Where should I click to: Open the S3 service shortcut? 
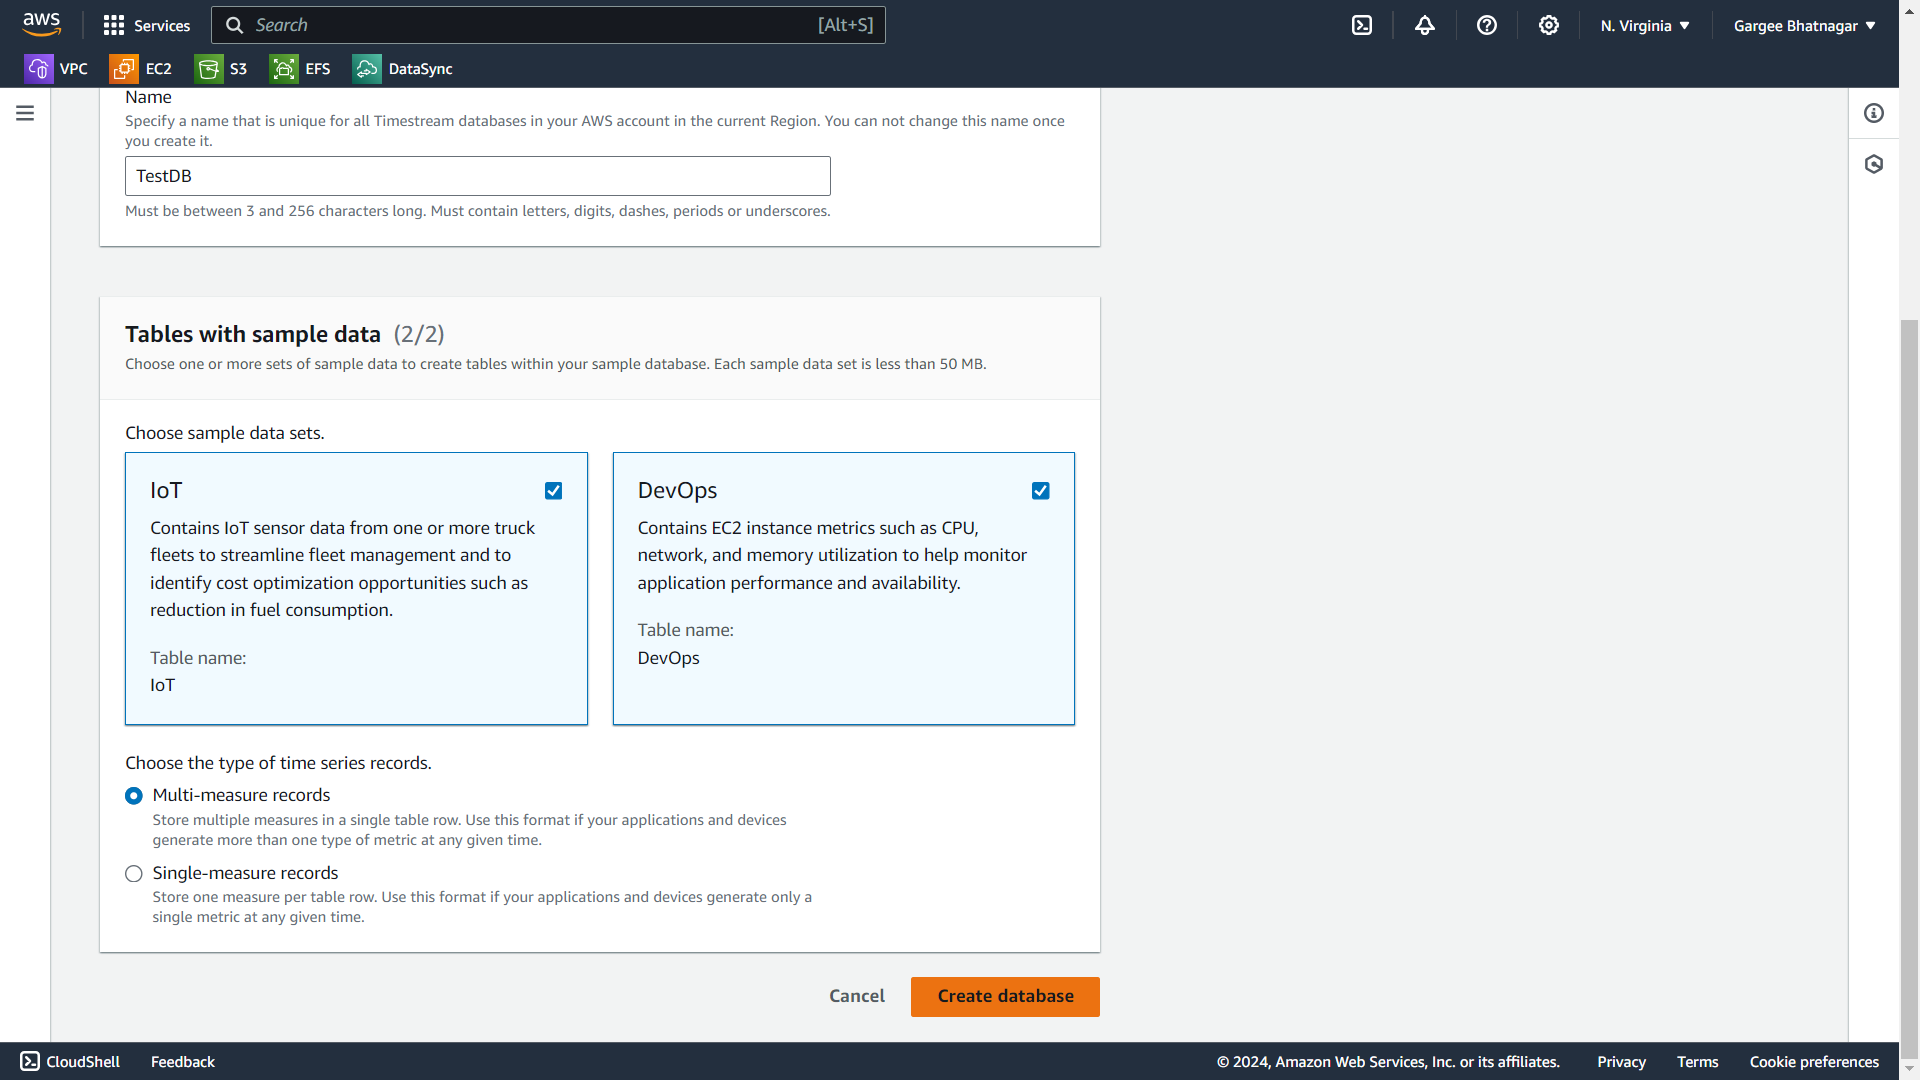[222, 69]
